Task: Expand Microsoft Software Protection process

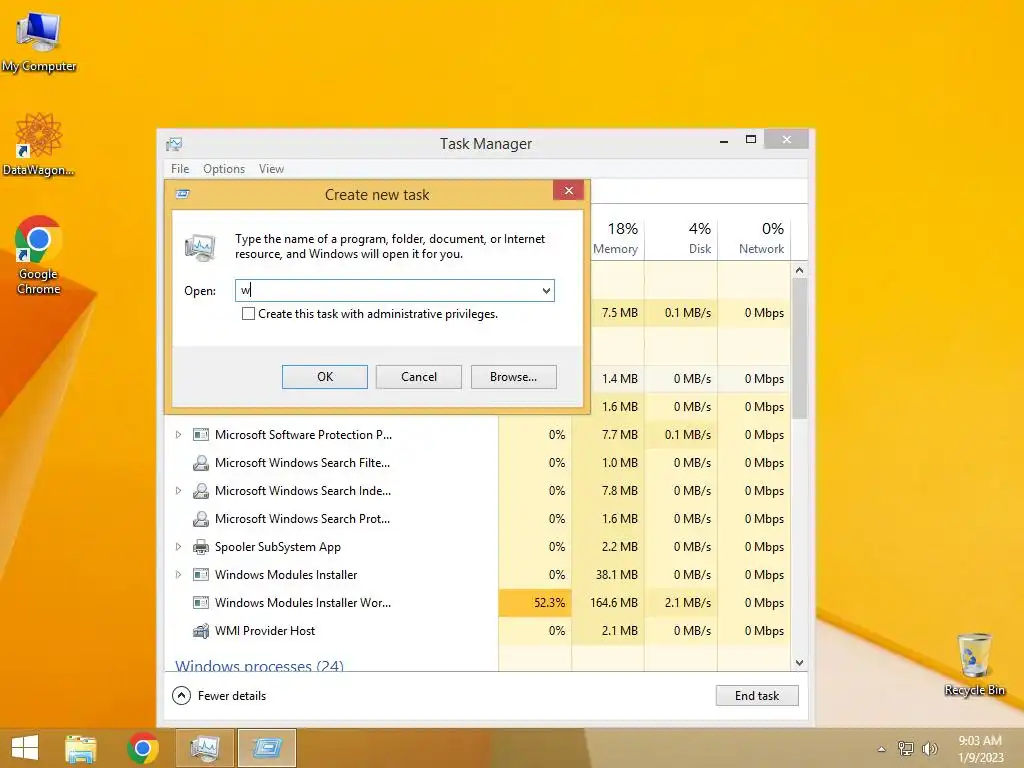Action: (178, 435)
